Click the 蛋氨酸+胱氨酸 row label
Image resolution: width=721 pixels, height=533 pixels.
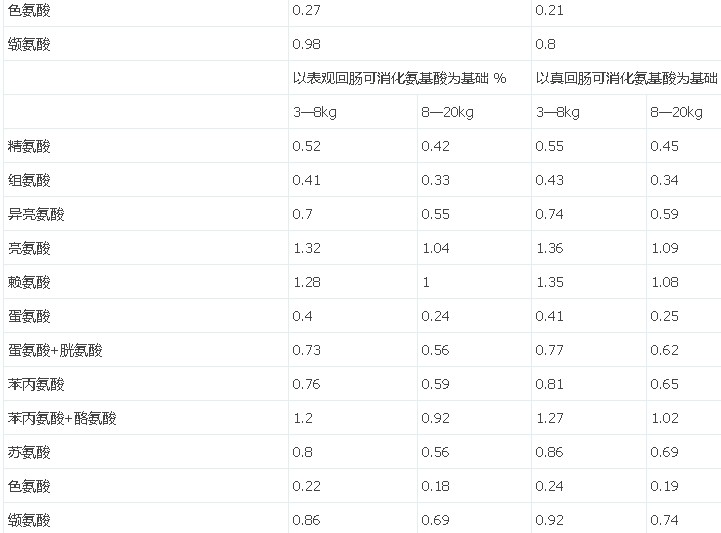click(54, 350)
